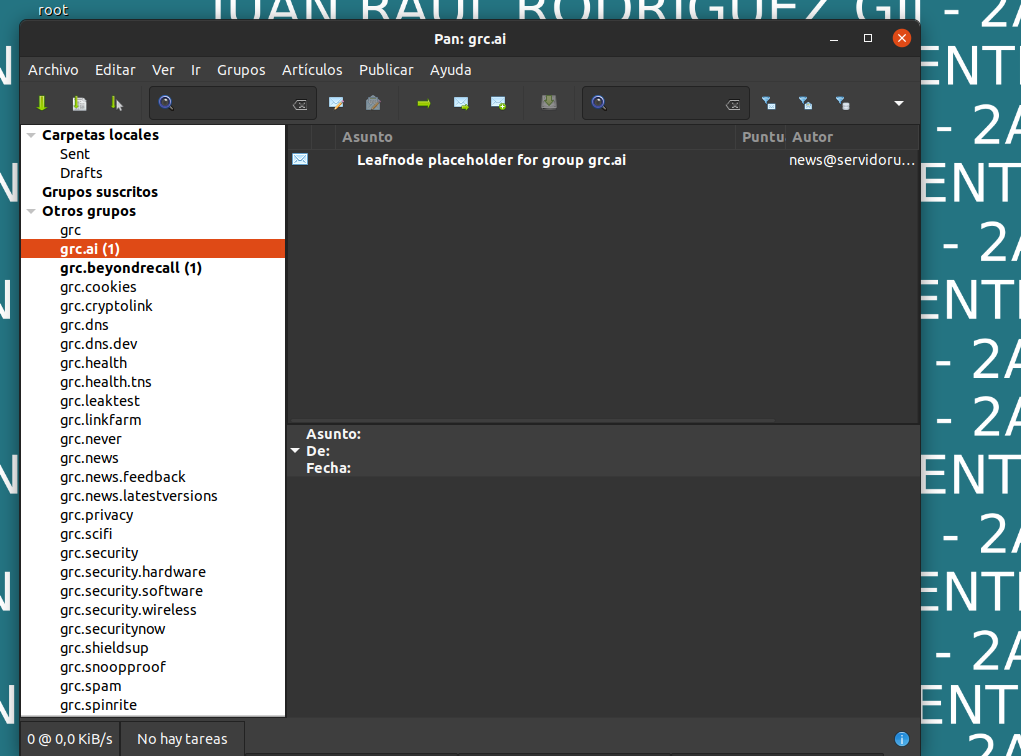Image resolution: width=1021 pixels, height=756 pixels.
Task: Collapse the Otros grupos tree node
Action: point(31,211)
